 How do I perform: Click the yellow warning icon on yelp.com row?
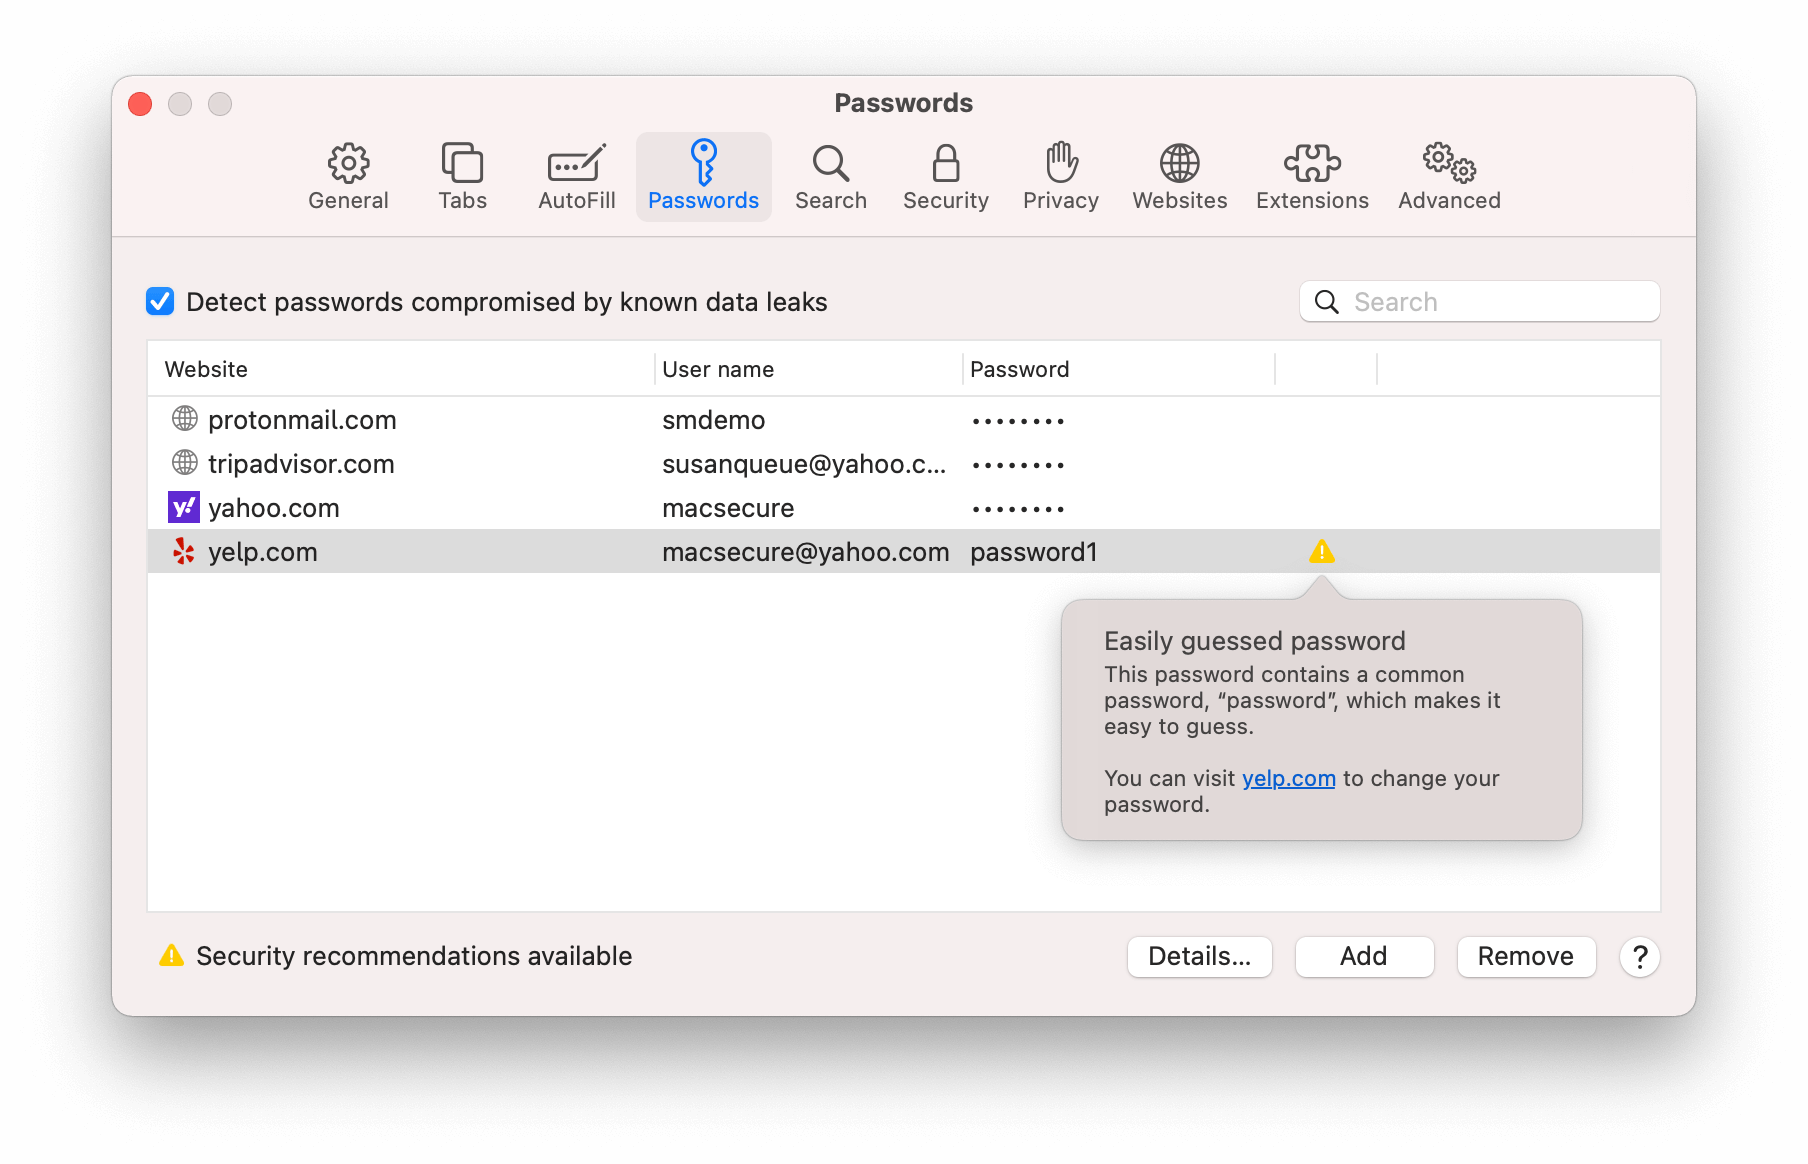click(x=1321, y=552)
